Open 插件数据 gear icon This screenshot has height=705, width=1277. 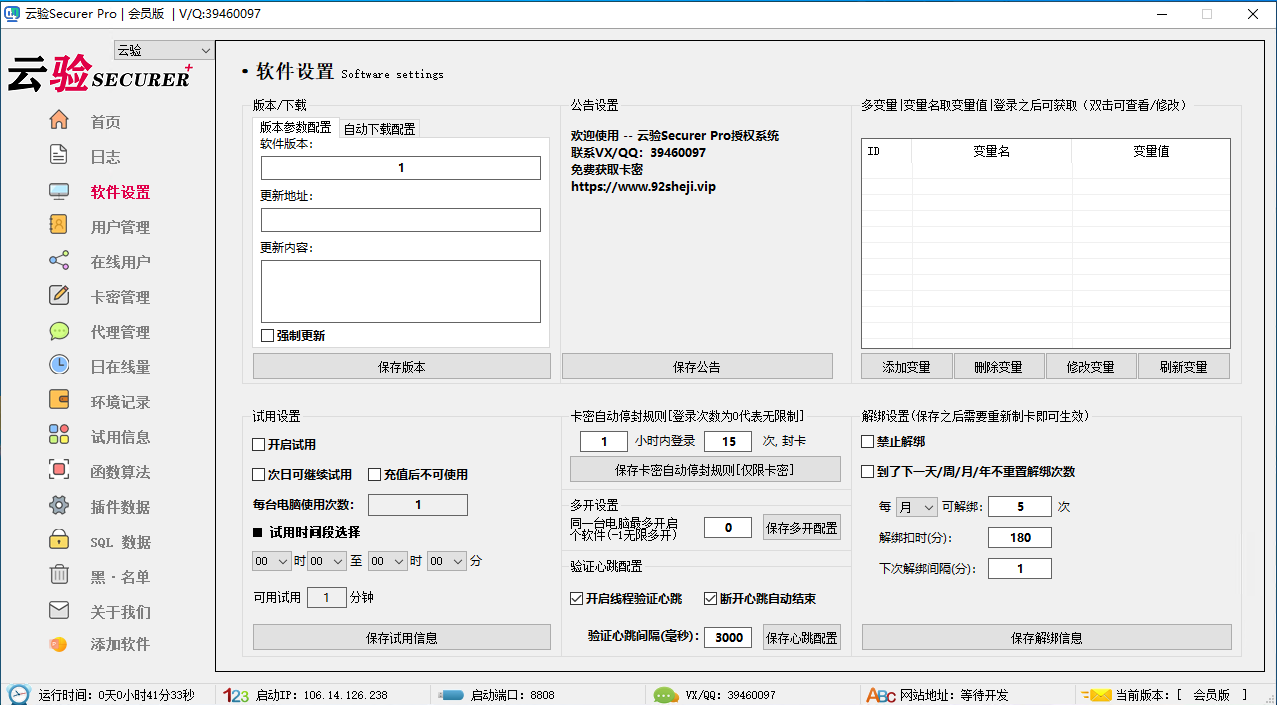click(x=59, y=506)
